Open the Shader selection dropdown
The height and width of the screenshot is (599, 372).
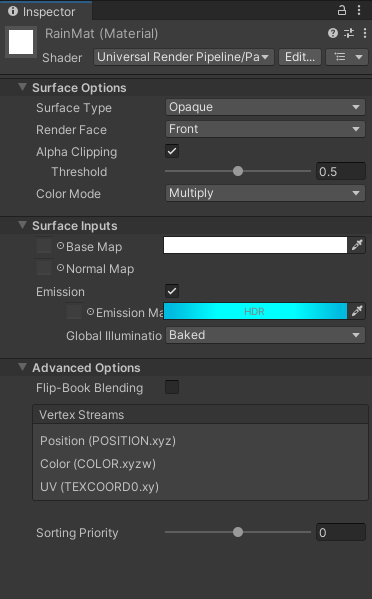(x=184, y=57)
